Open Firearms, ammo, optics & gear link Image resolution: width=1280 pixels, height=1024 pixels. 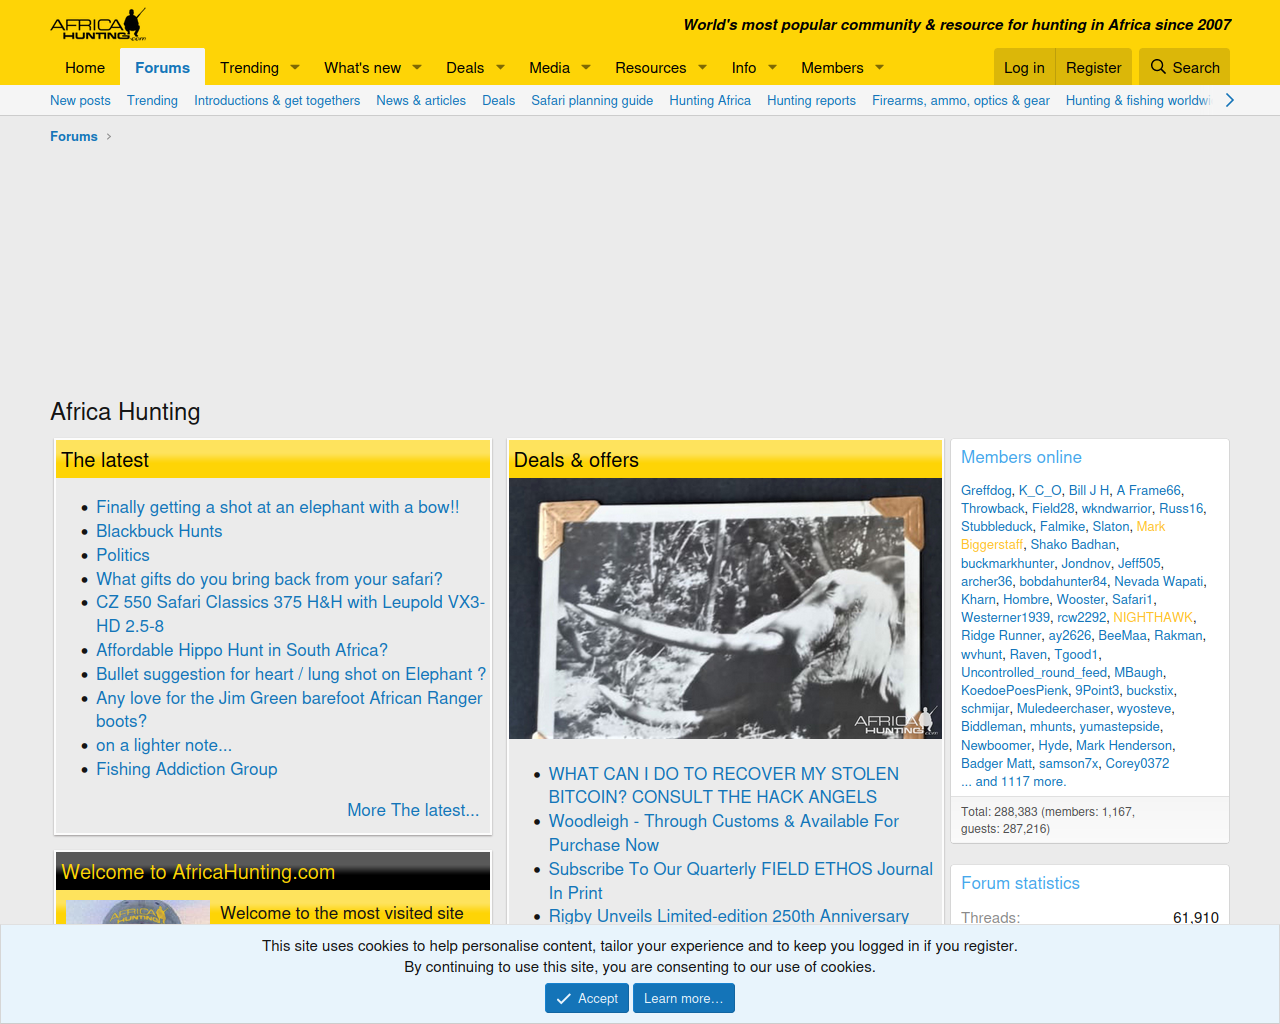(x=961, y=100)
